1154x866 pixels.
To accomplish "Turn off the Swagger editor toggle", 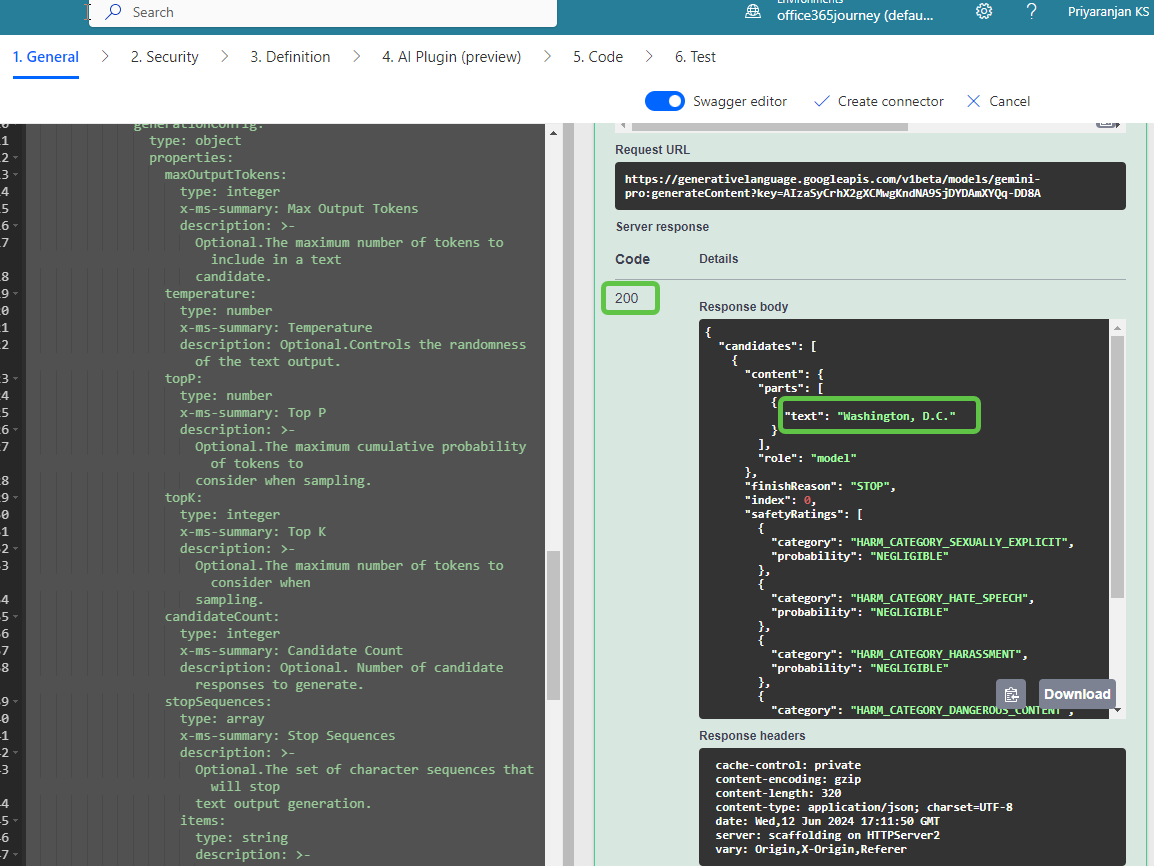I will [664, 101].
